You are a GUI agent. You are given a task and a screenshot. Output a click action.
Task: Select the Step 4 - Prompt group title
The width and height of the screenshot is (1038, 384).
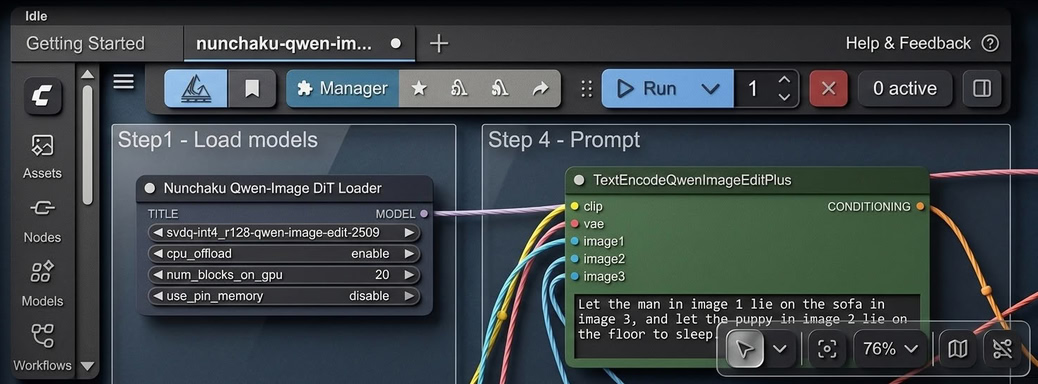[564, 140]
